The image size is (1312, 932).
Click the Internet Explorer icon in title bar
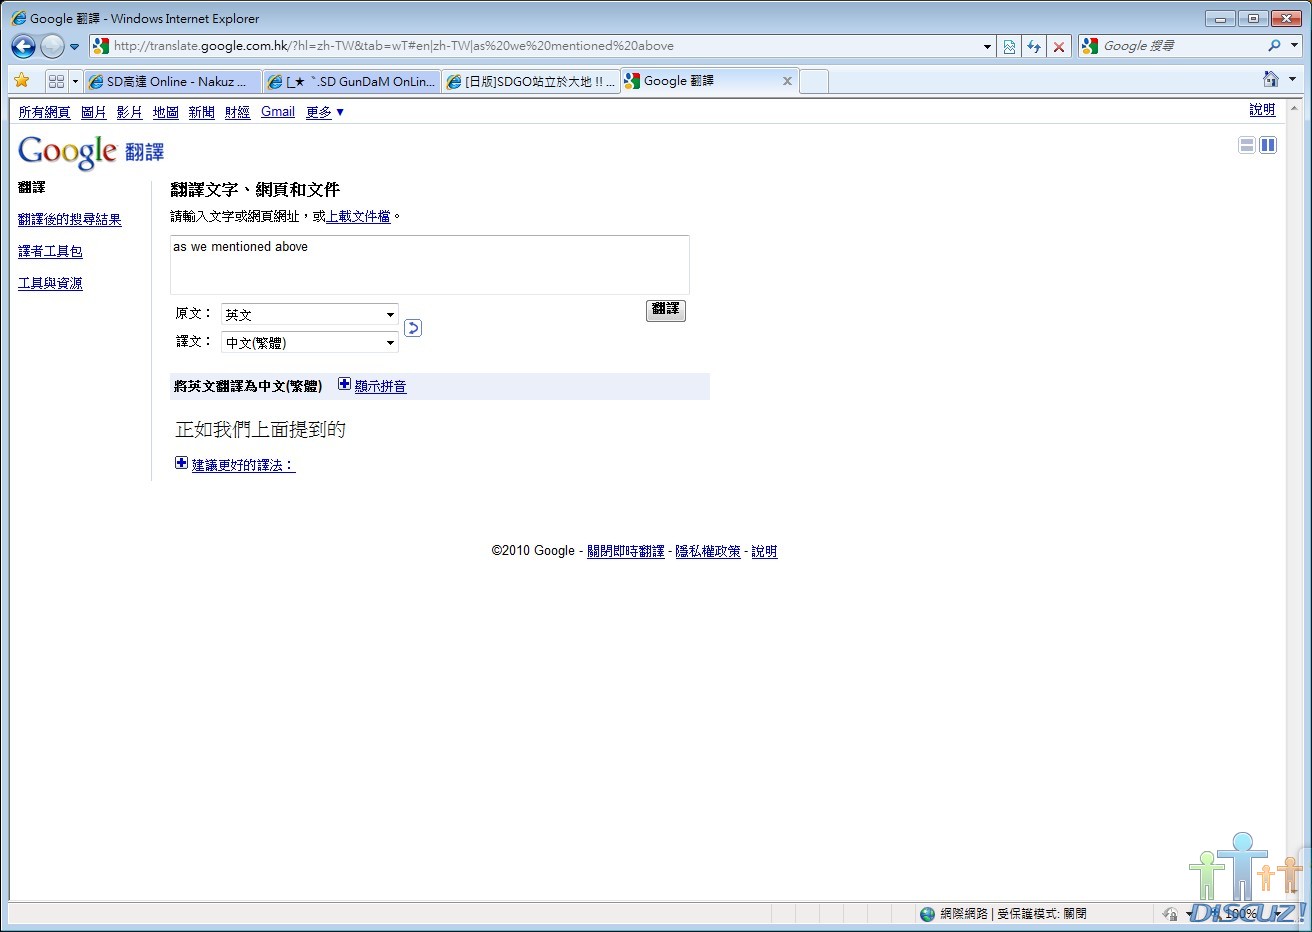tap(19, 18)
